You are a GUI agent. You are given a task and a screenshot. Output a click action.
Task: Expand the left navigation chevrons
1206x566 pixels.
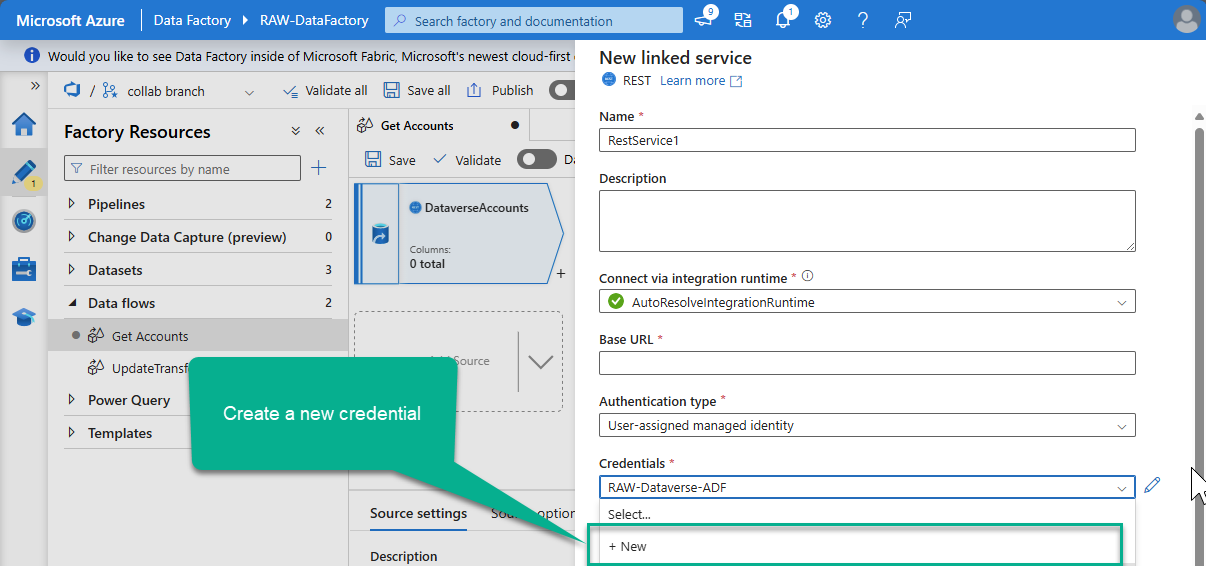click(x=35, y=86)
